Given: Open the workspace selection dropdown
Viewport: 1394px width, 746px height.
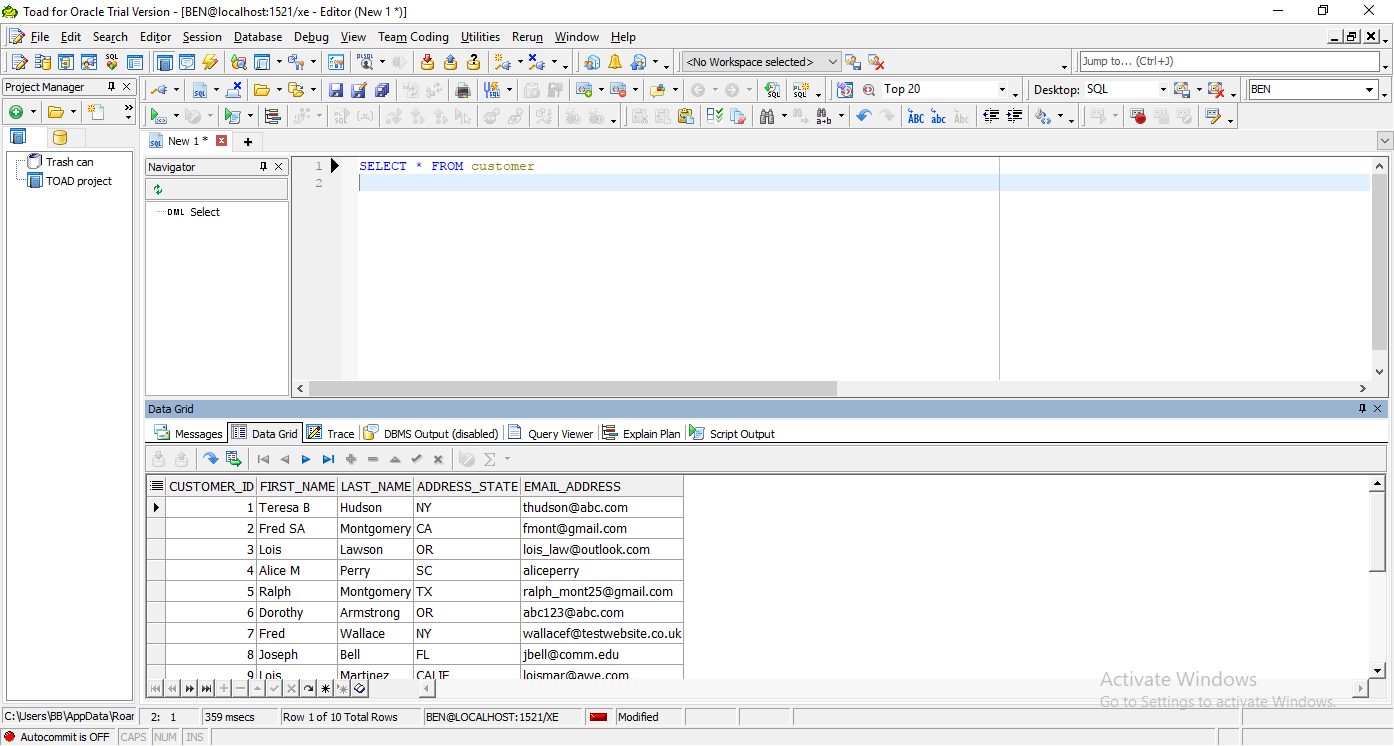Looking at the screenshot, I should click(x=832, y=61).
